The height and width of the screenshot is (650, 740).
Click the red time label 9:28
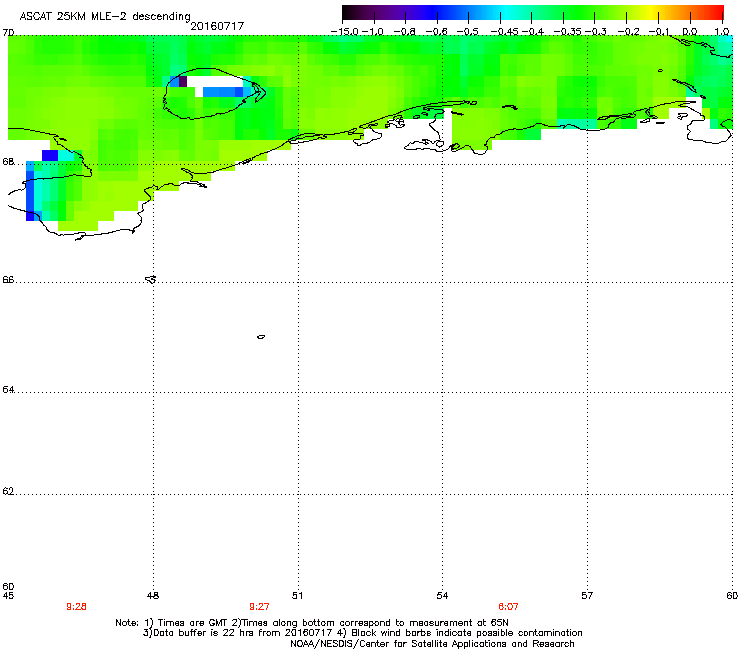pyautogui.click(x=76, y=607)
